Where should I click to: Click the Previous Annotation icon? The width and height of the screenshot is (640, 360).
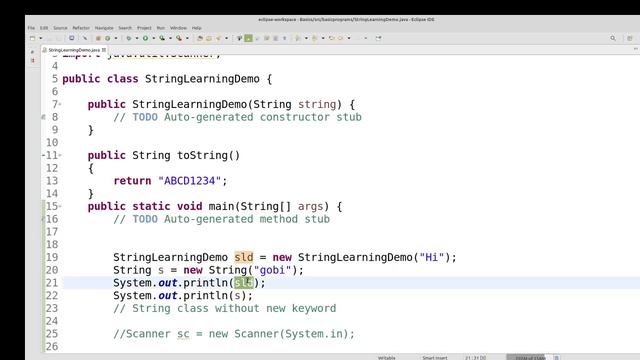pyautogui.click(x=315, y=38)
